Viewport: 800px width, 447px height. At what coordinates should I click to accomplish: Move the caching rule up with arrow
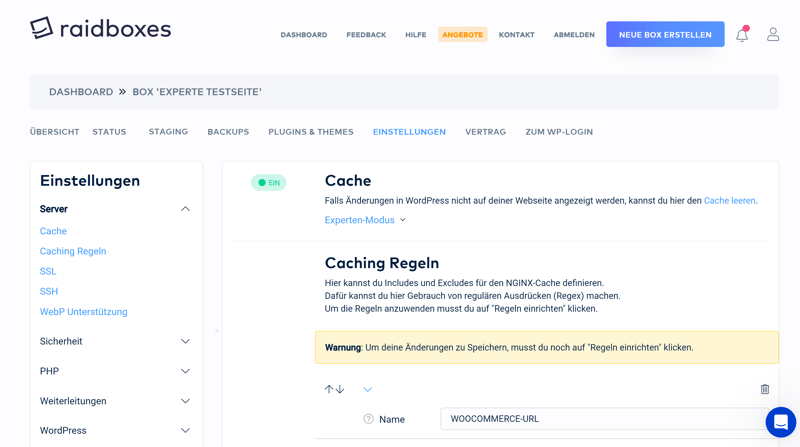click(329, 389)
